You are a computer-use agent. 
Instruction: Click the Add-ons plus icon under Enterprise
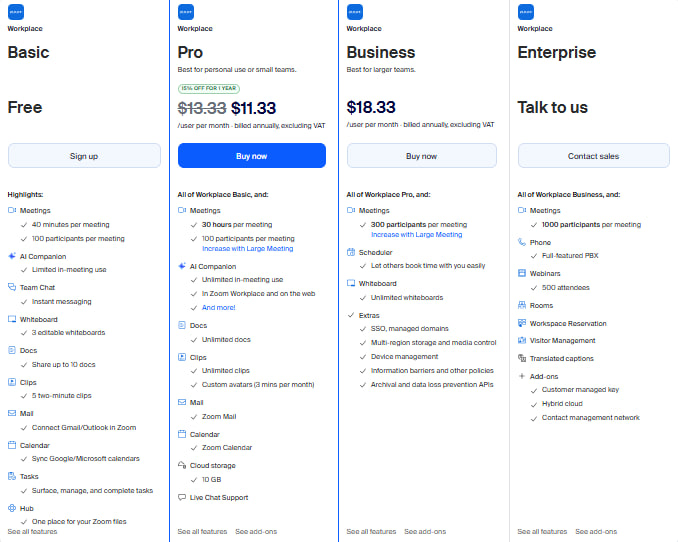[521, 375]
